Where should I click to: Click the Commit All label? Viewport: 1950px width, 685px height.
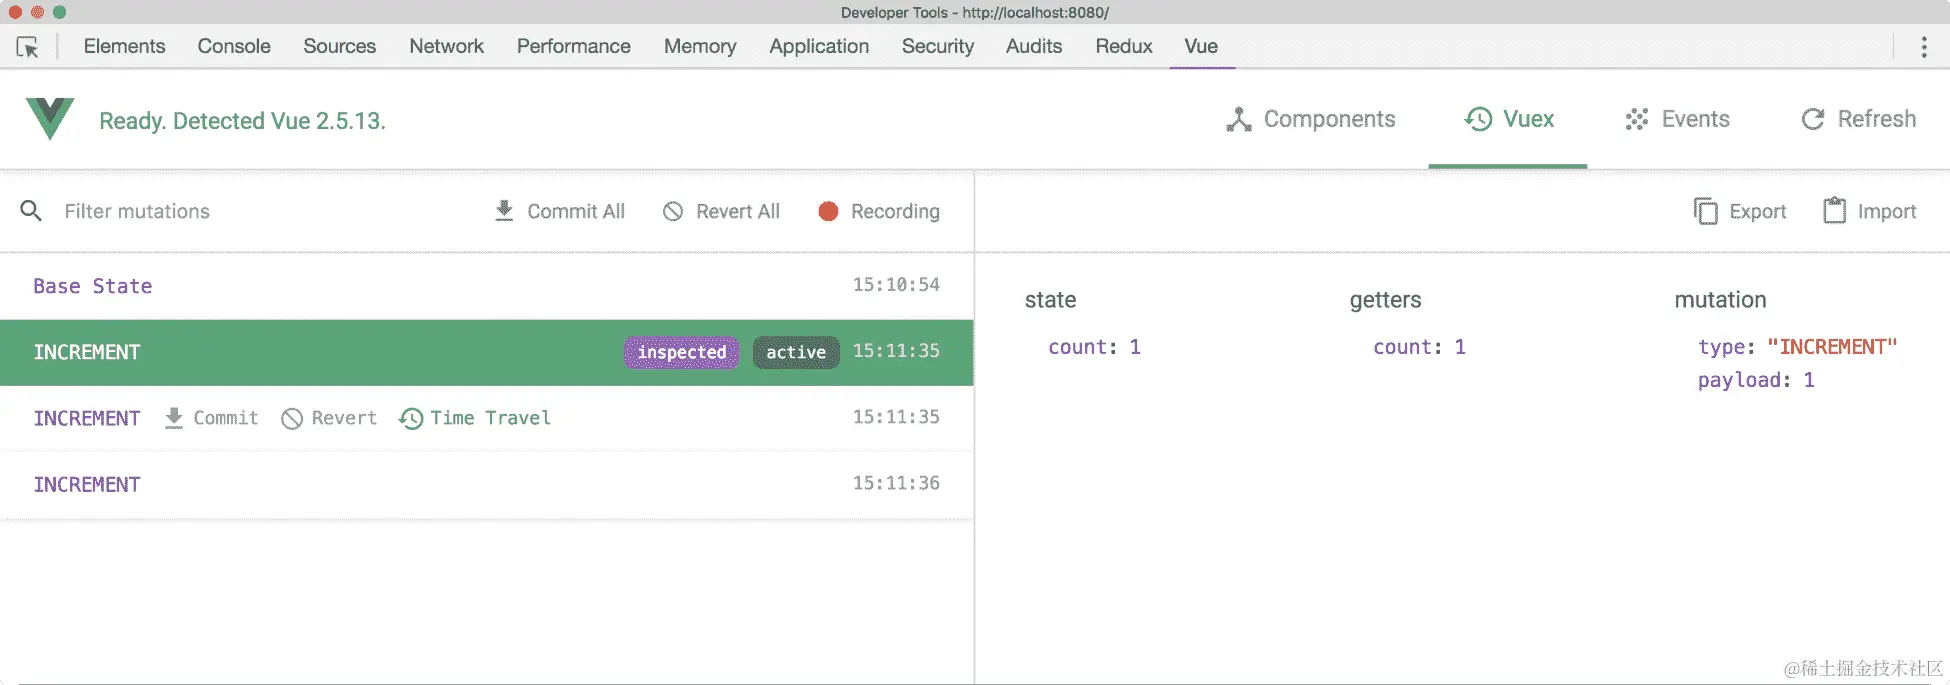576,211
